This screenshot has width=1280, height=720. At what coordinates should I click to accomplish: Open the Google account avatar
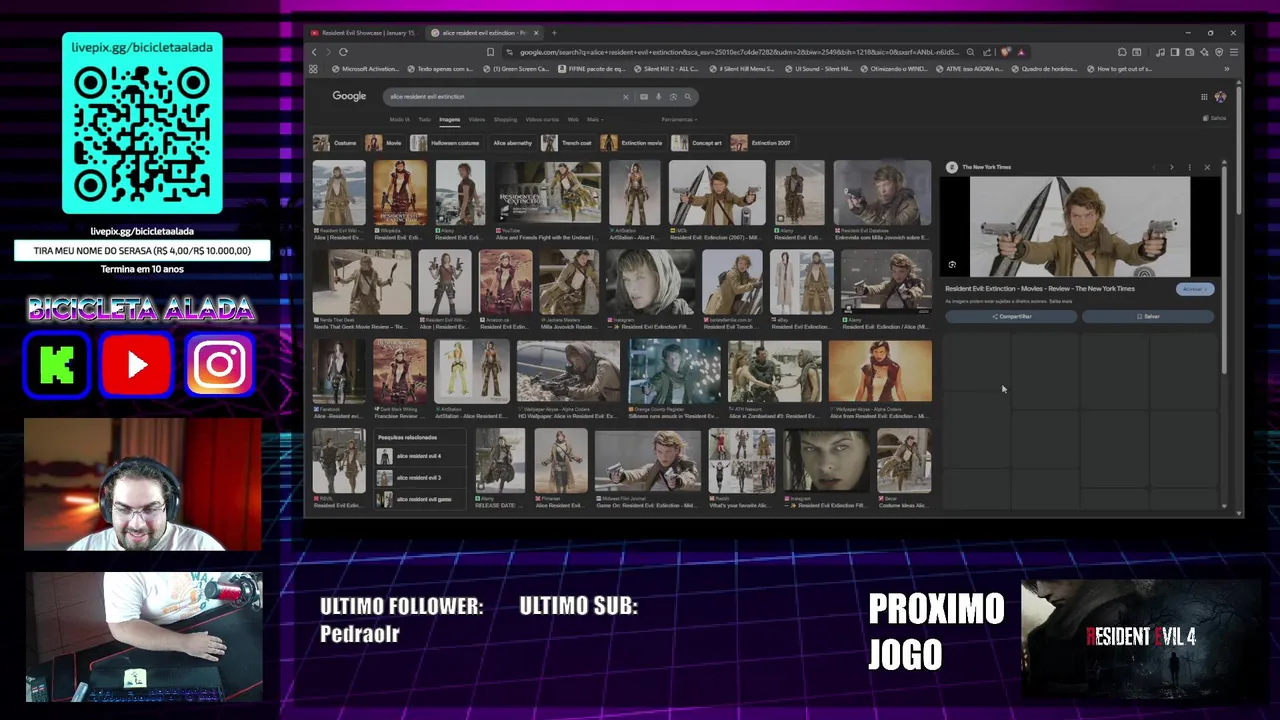(x=1220, y=97)
